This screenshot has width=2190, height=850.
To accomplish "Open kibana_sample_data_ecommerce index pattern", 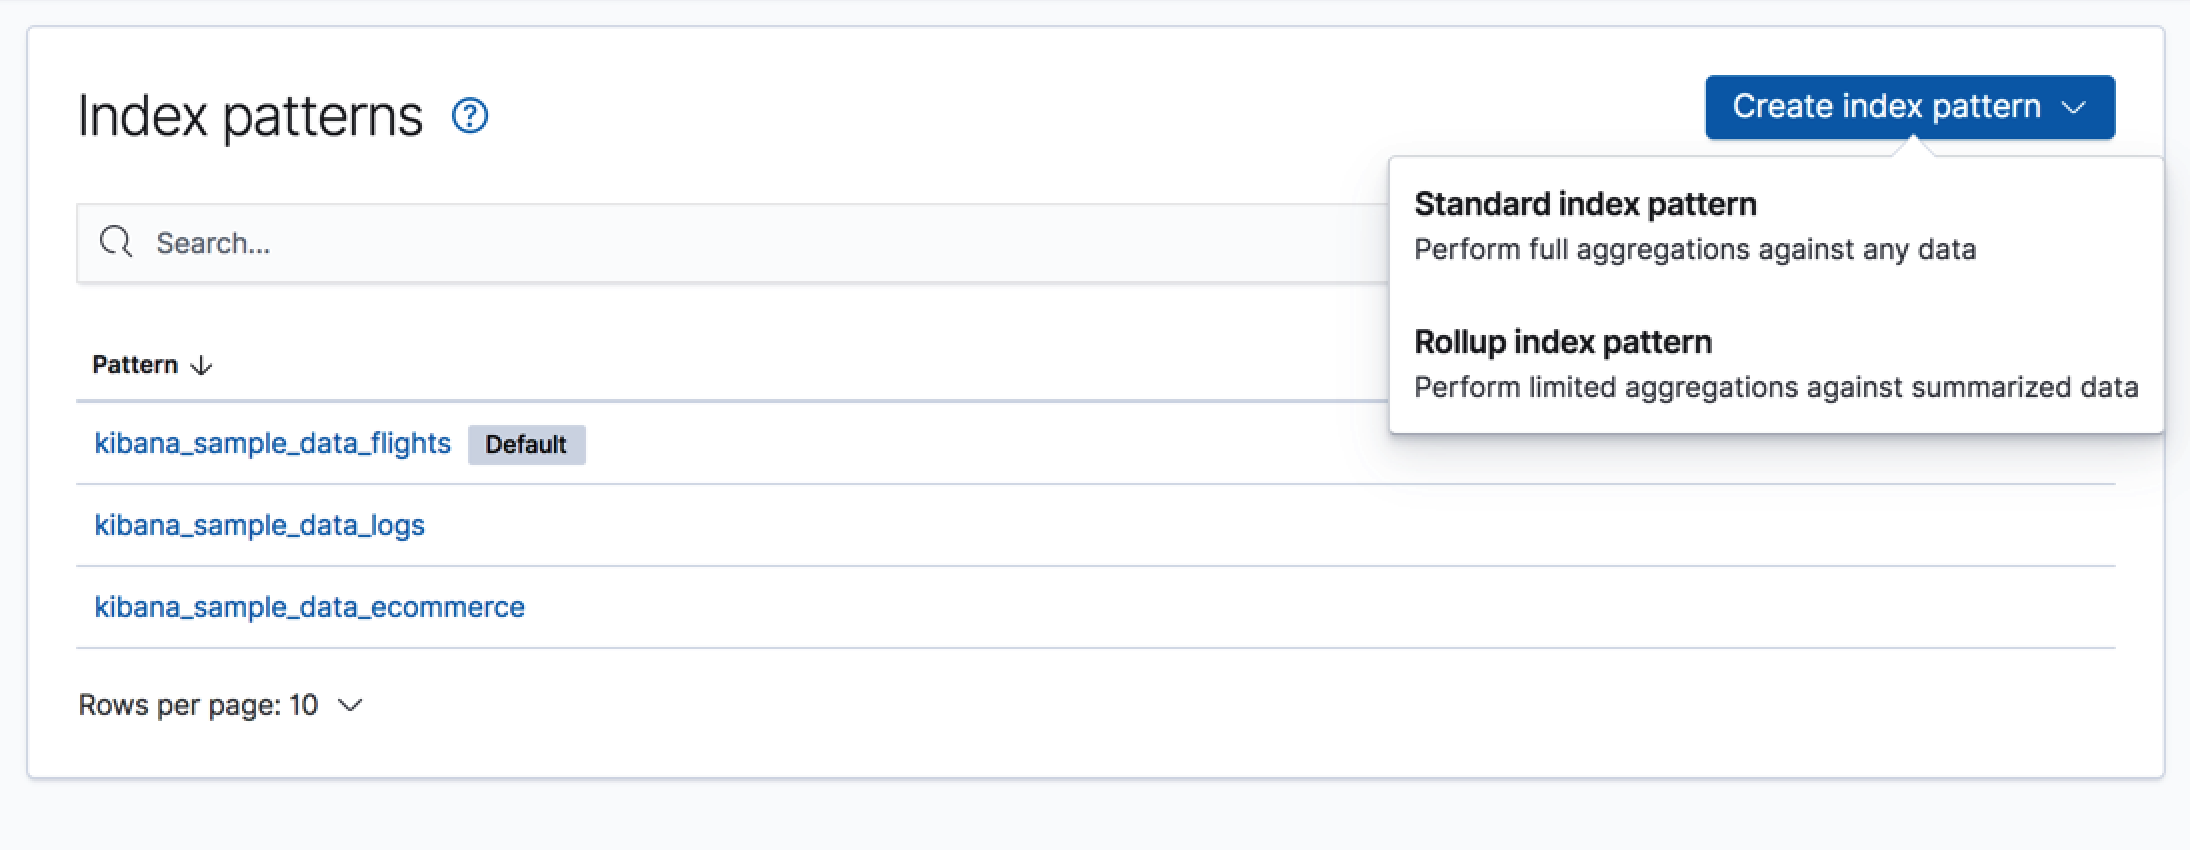I will 309,607.
